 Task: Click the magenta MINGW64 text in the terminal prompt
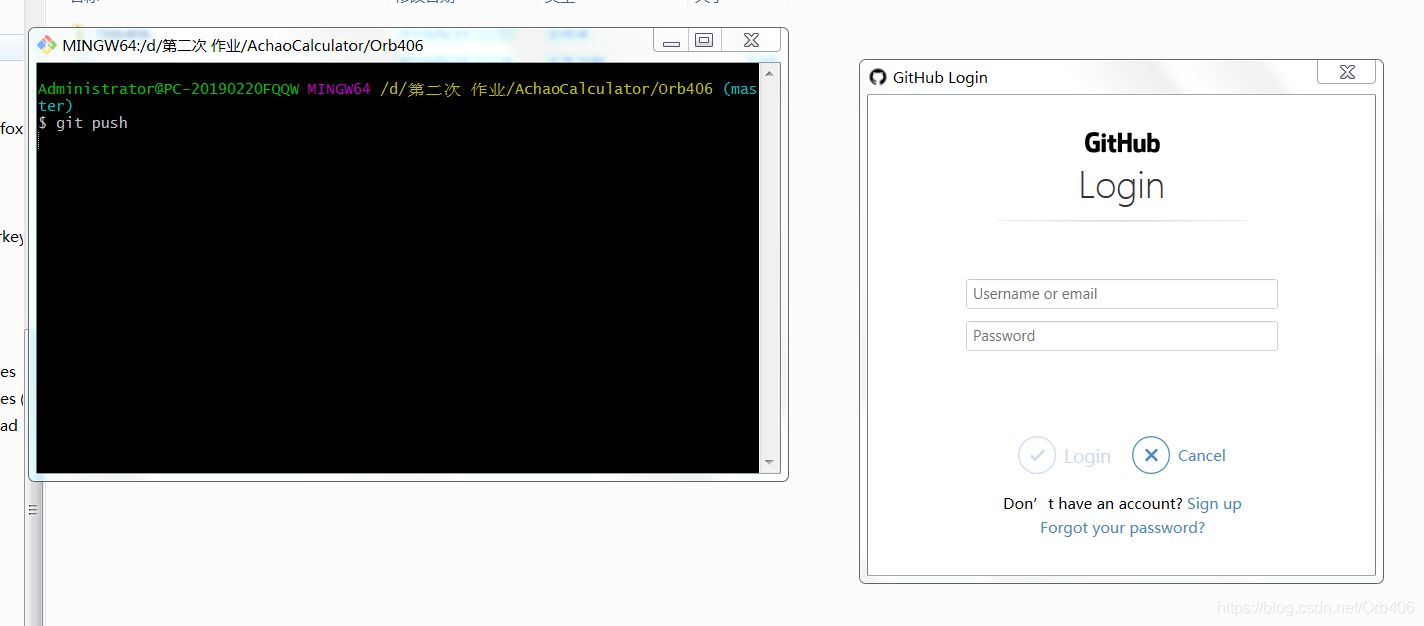tap(339, 89)
